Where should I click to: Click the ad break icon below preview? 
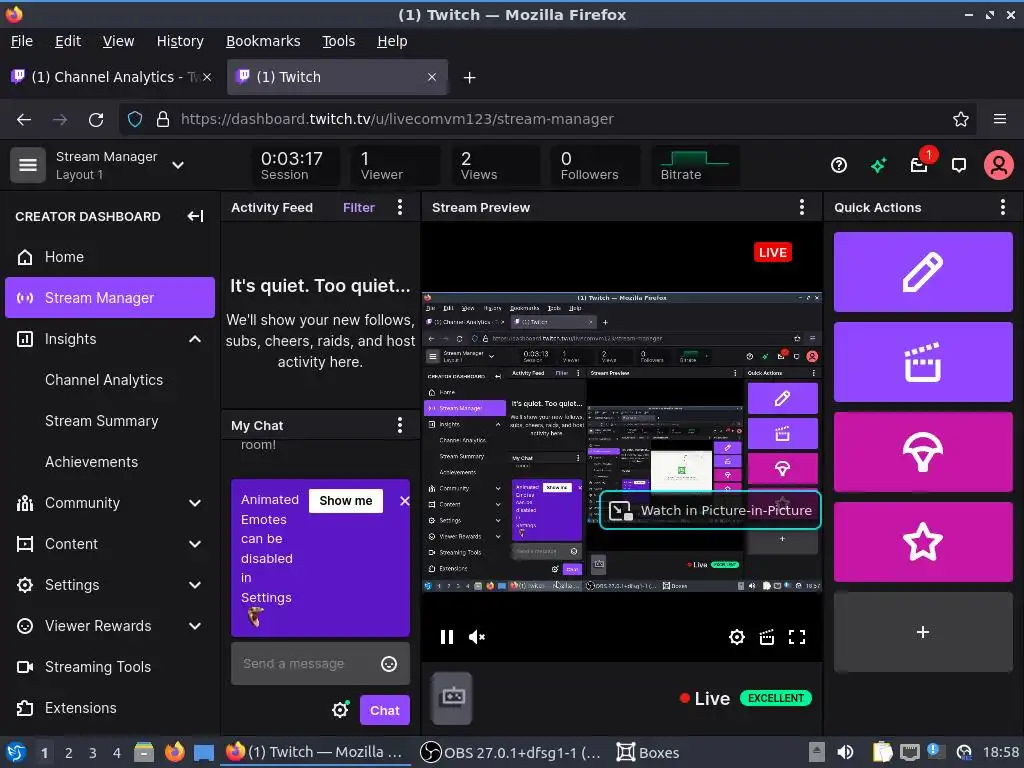point(453,698)
